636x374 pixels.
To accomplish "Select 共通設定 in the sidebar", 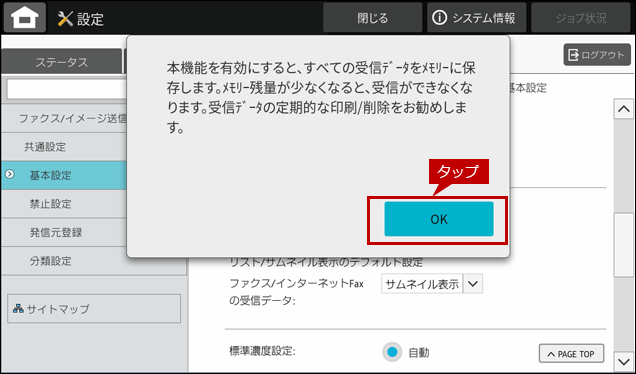I will click(x=64, y=147).
